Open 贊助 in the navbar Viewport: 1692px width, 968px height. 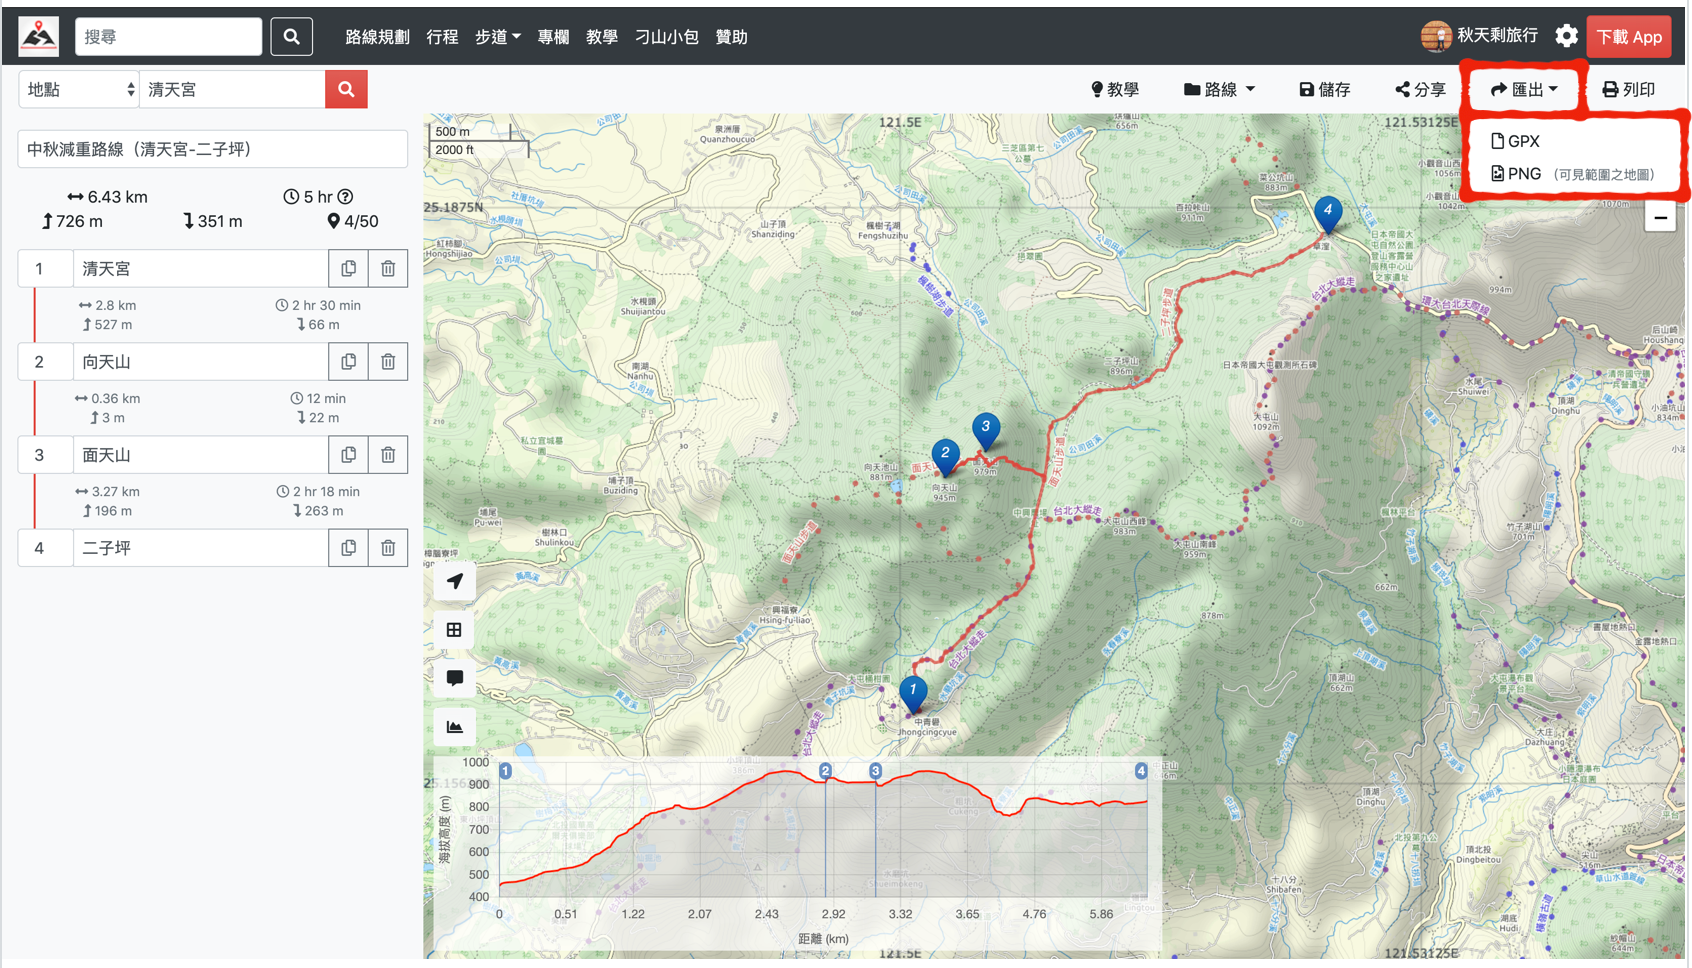[731, 36]
